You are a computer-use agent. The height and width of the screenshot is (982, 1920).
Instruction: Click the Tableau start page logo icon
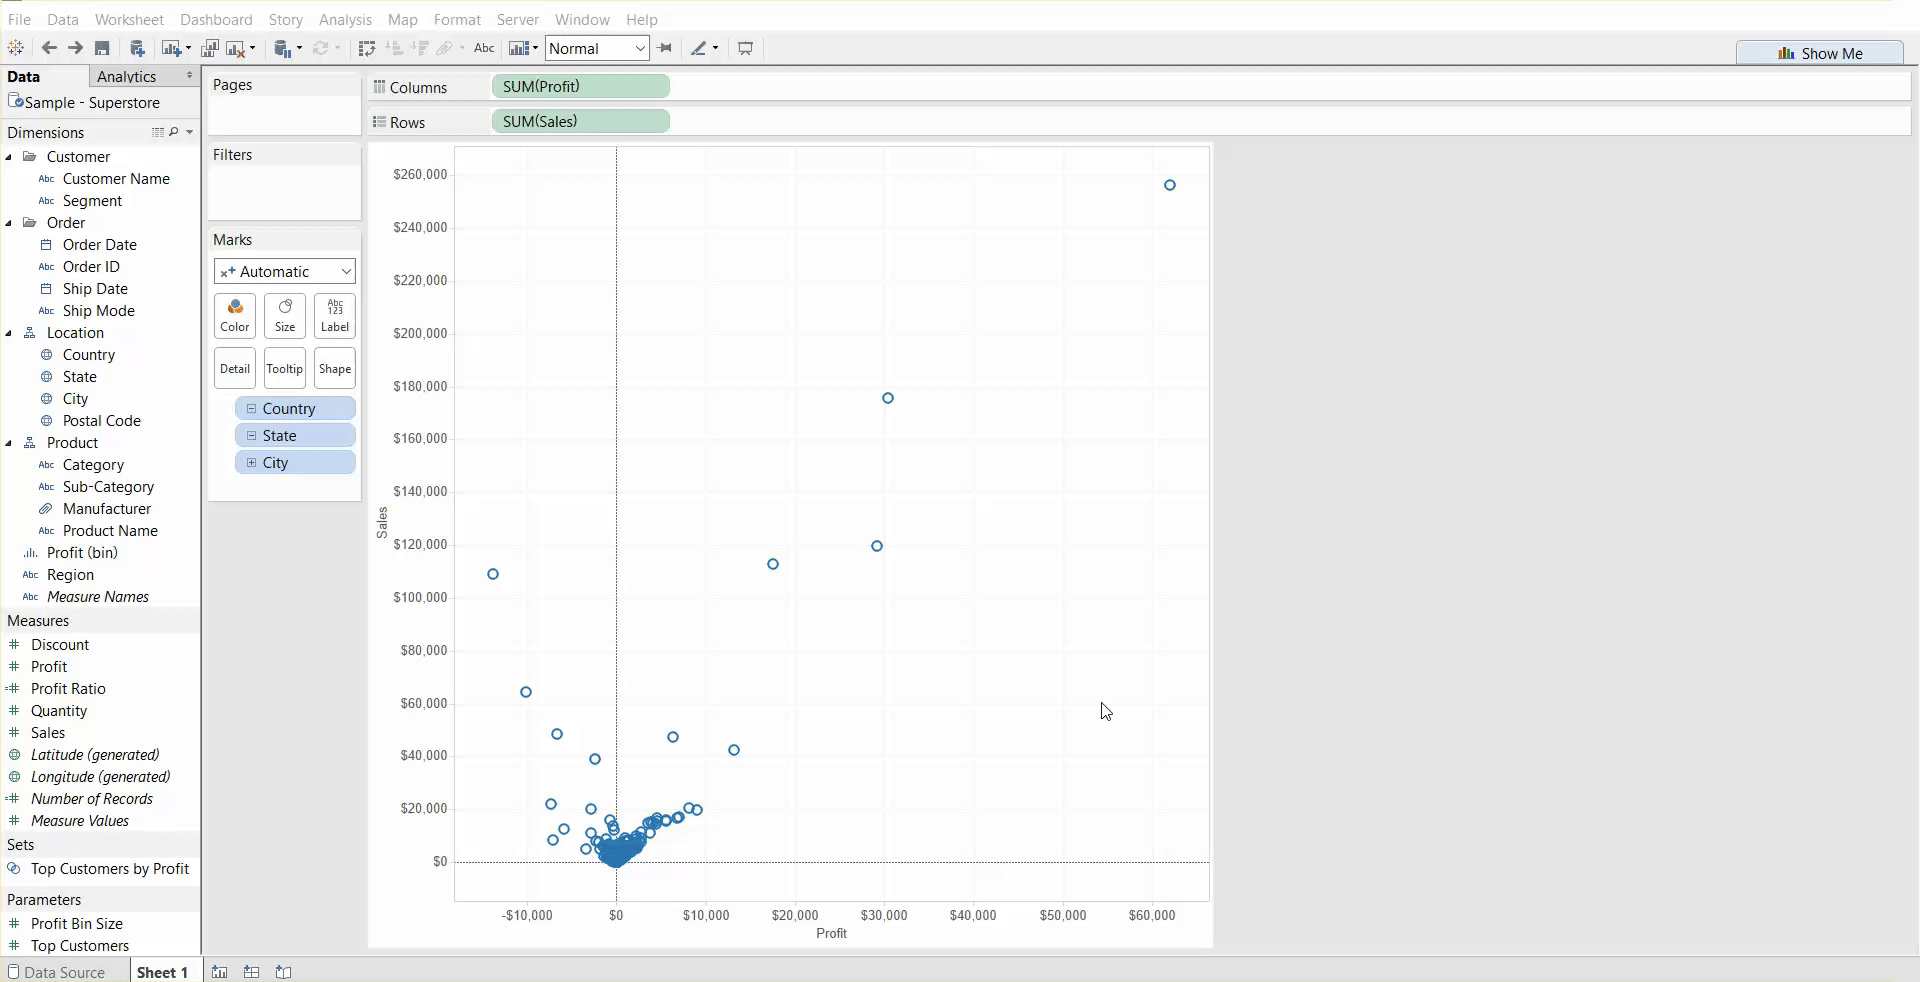(16, 48)
